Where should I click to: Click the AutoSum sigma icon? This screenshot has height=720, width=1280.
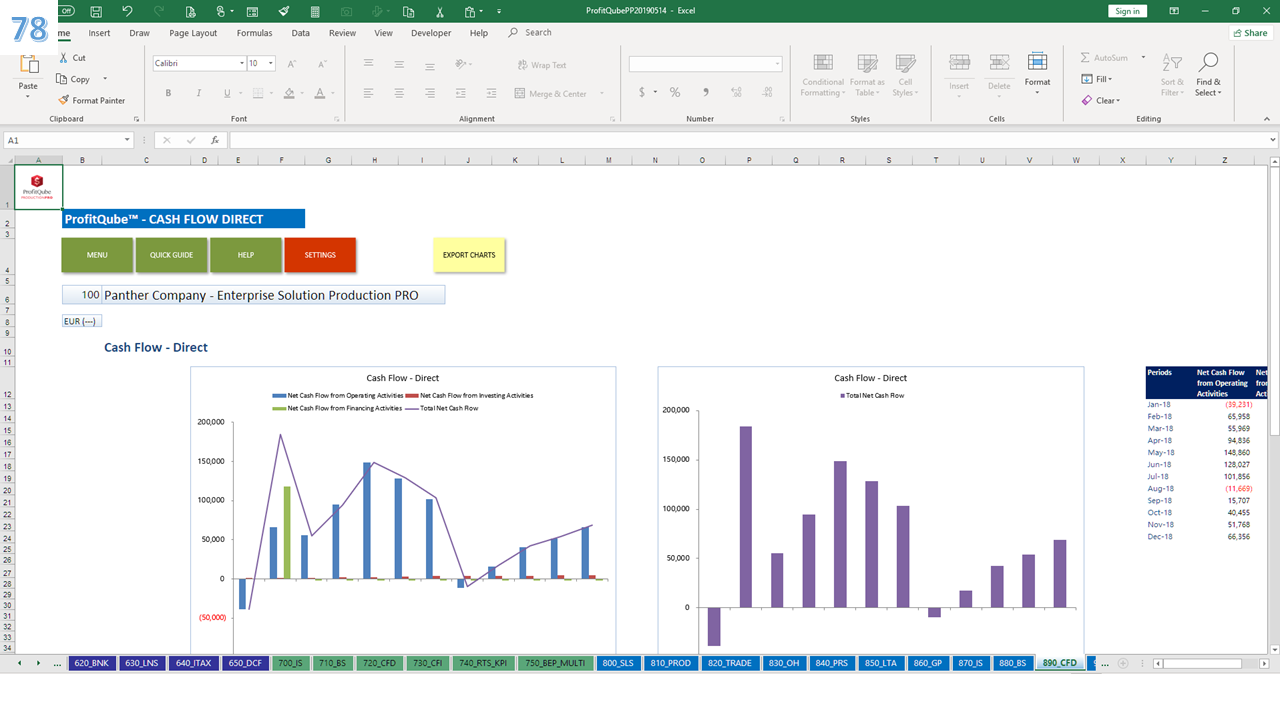pos(1086,58)
